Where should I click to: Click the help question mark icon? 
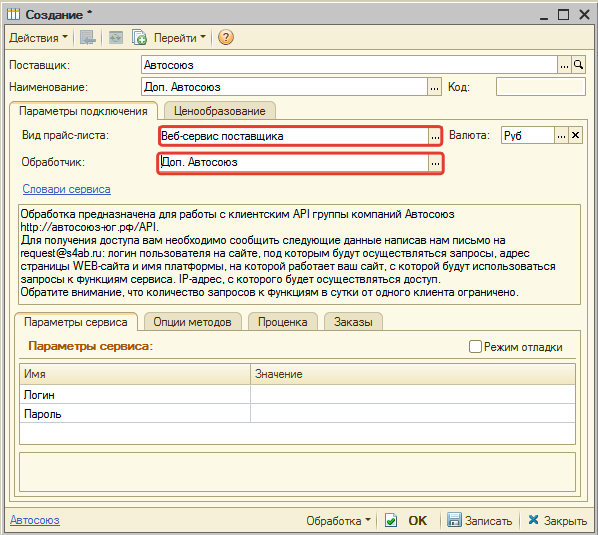[x=225, y=37]
